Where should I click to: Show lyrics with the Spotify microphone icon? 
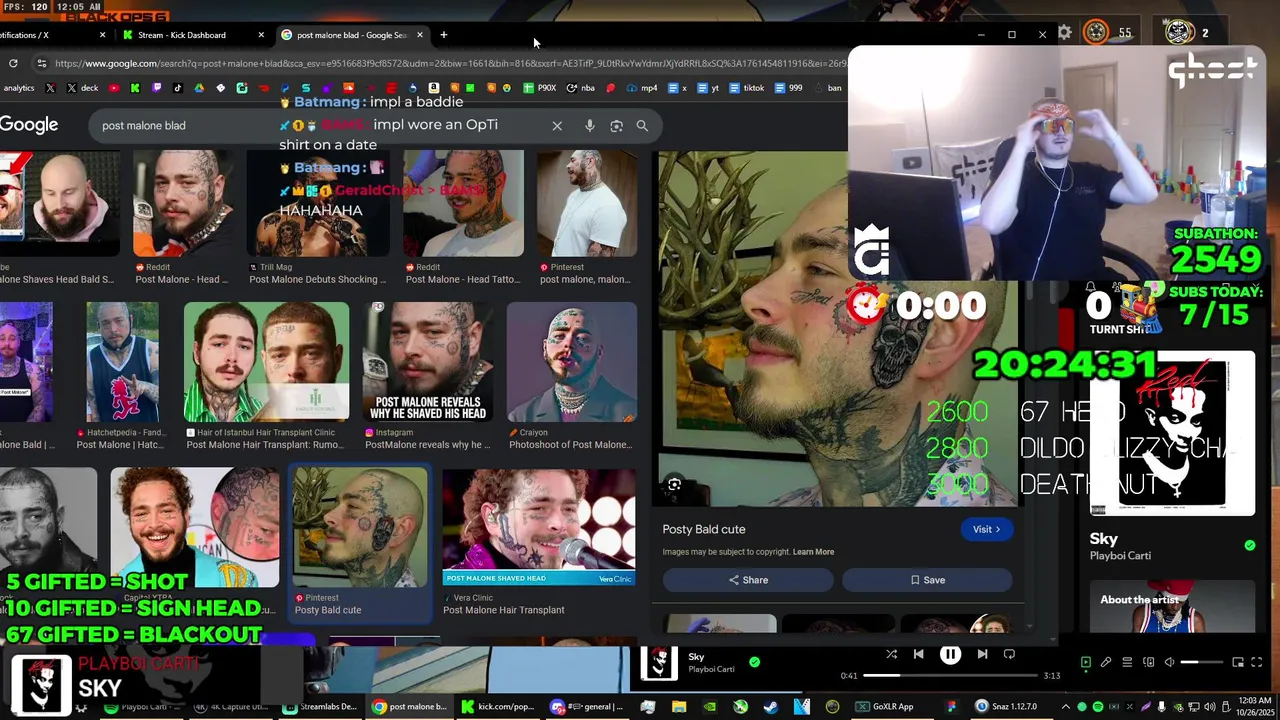point(1106,662)
